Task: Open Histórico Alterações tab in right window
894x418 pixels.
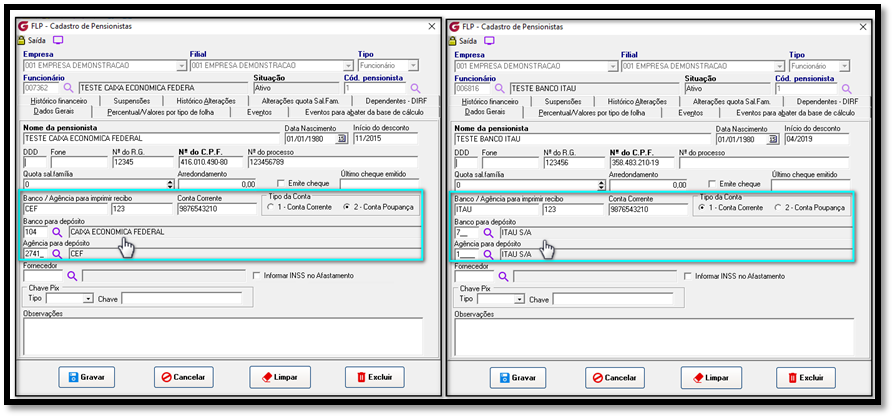Action: [x=637, y=101]
